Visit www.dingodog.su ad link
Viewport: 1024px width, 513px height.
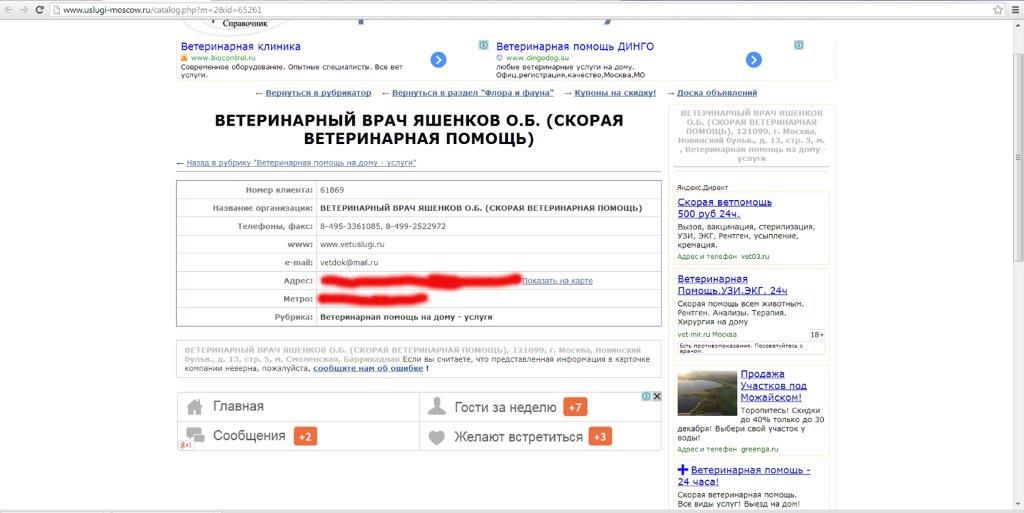coord(537,58)
